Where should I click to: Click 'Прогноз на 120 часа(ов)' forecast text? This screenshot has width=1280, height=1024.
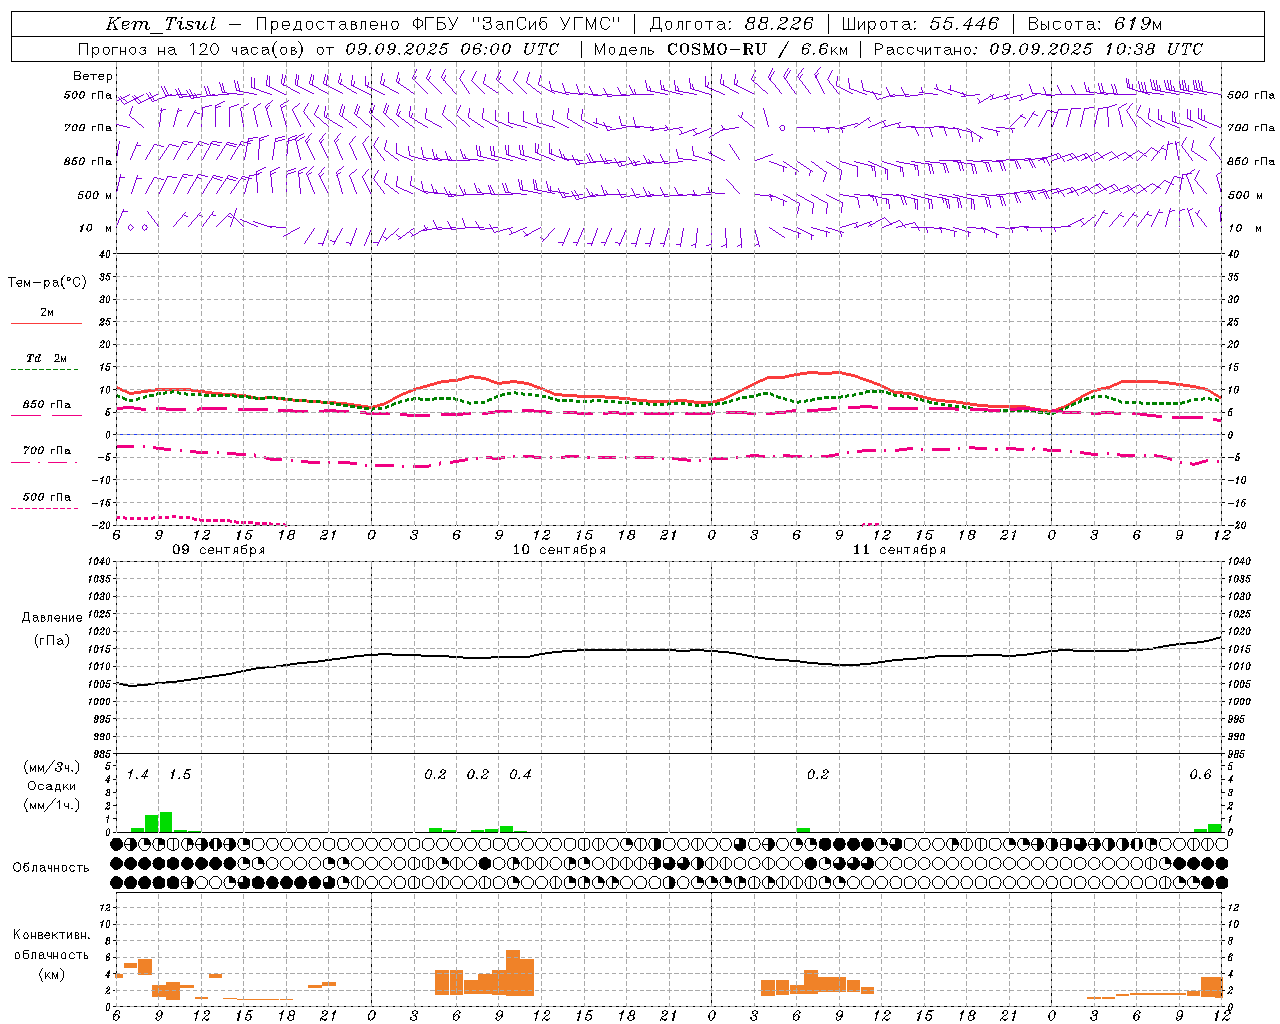point(193,49)
